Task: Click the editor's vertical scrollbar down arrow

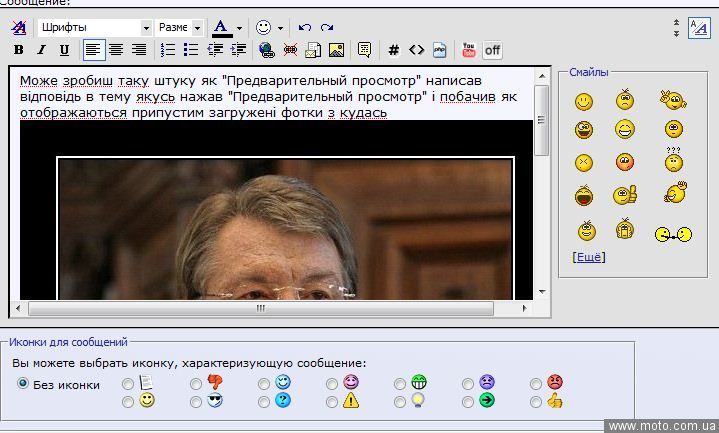Action: tap(542, 292)
